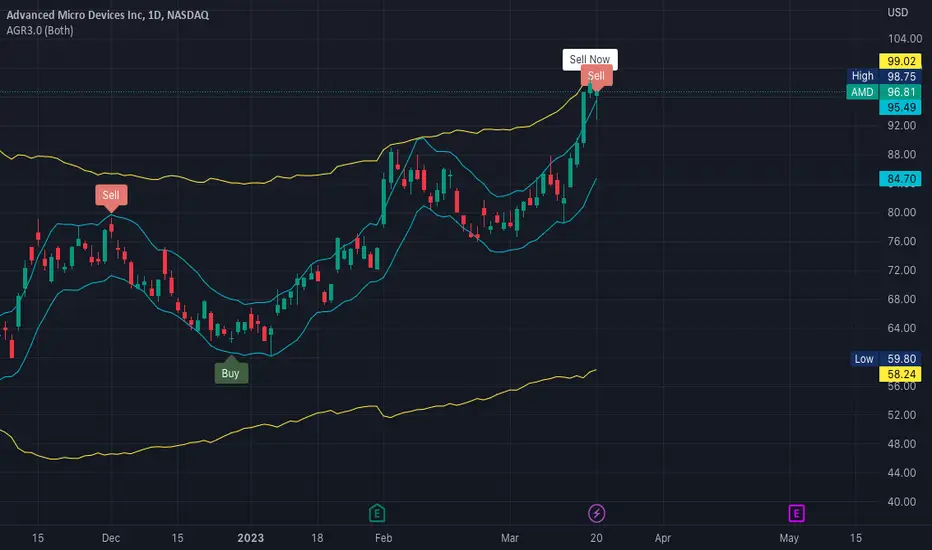Click the Mar label on time axis
Screen dimensions: 932x550
point(509,538)
